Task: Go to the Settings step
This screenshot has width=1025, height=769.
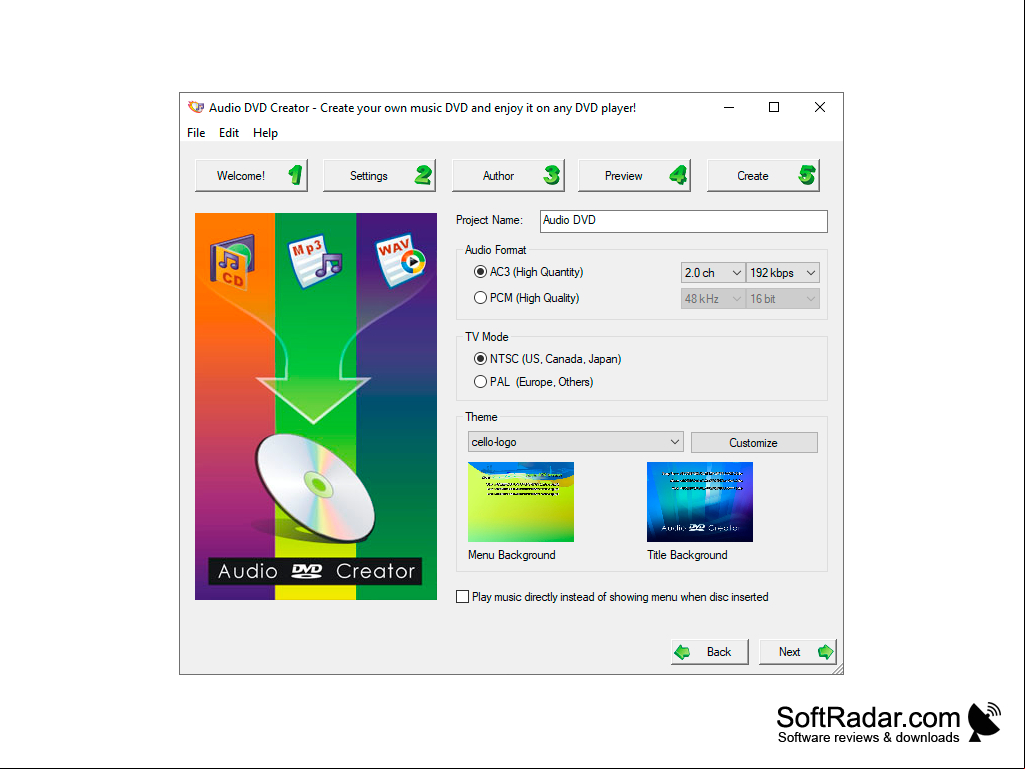Action: [x=379, y=175]
